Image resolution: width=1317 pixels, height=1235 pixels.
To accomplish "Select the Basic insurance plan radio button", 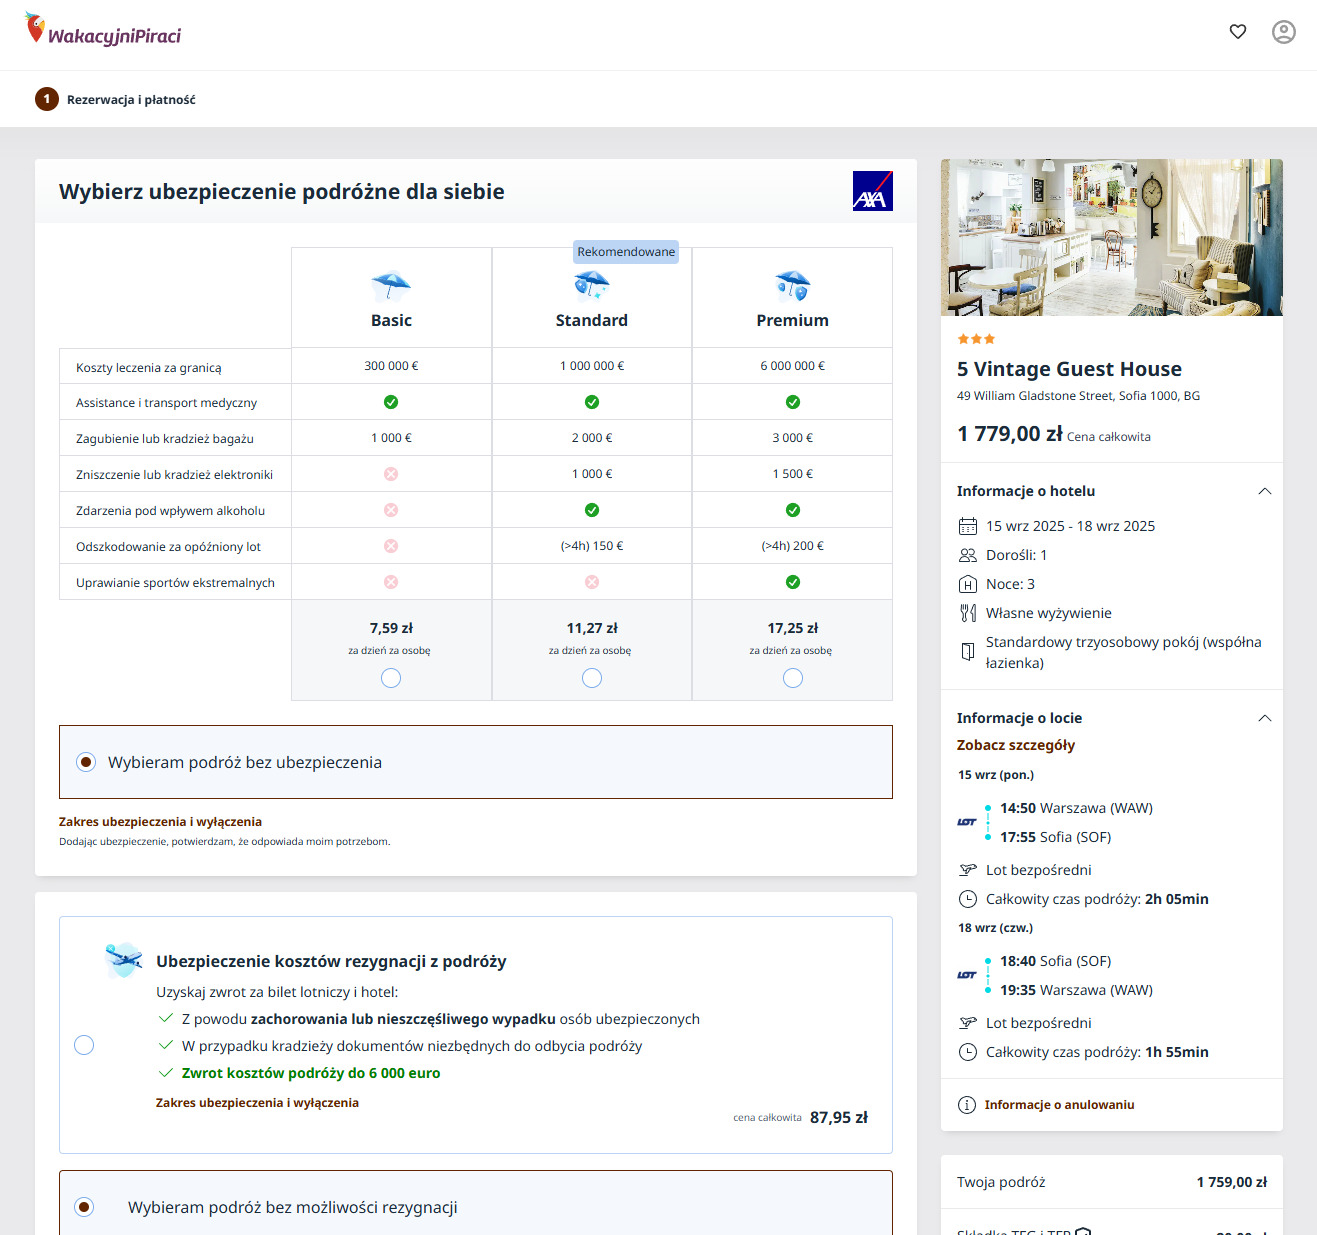I will coord(391,678).
